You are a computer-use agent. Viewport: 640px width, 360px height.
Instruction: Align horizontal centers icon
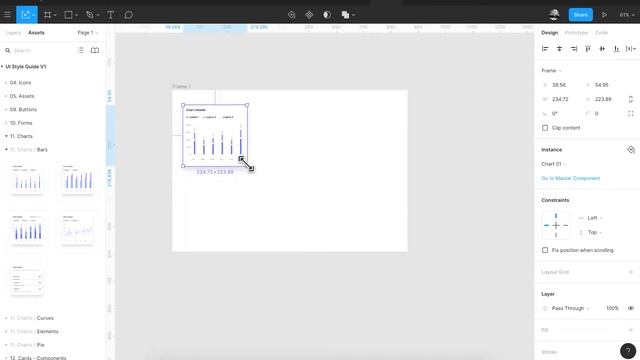(559, 49)
